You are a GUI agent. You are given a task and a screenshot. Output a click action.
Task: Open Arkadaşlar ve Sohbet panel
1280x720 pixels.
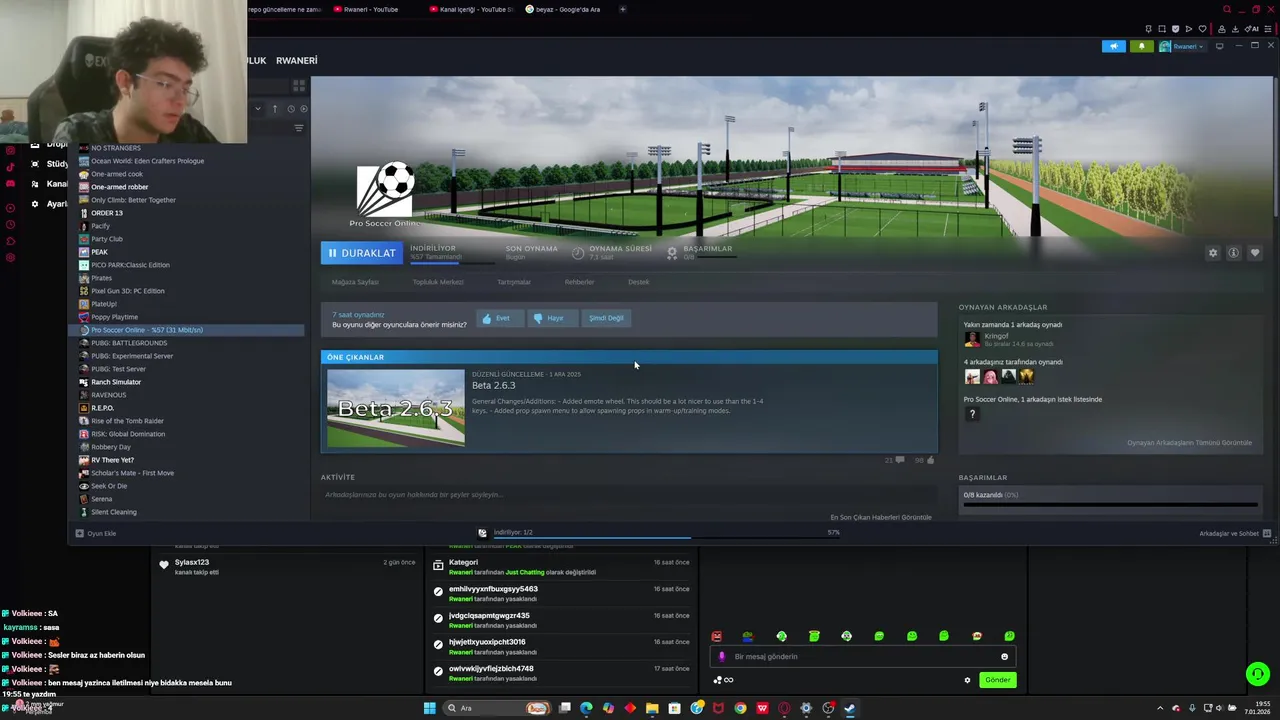[1234, 534]
